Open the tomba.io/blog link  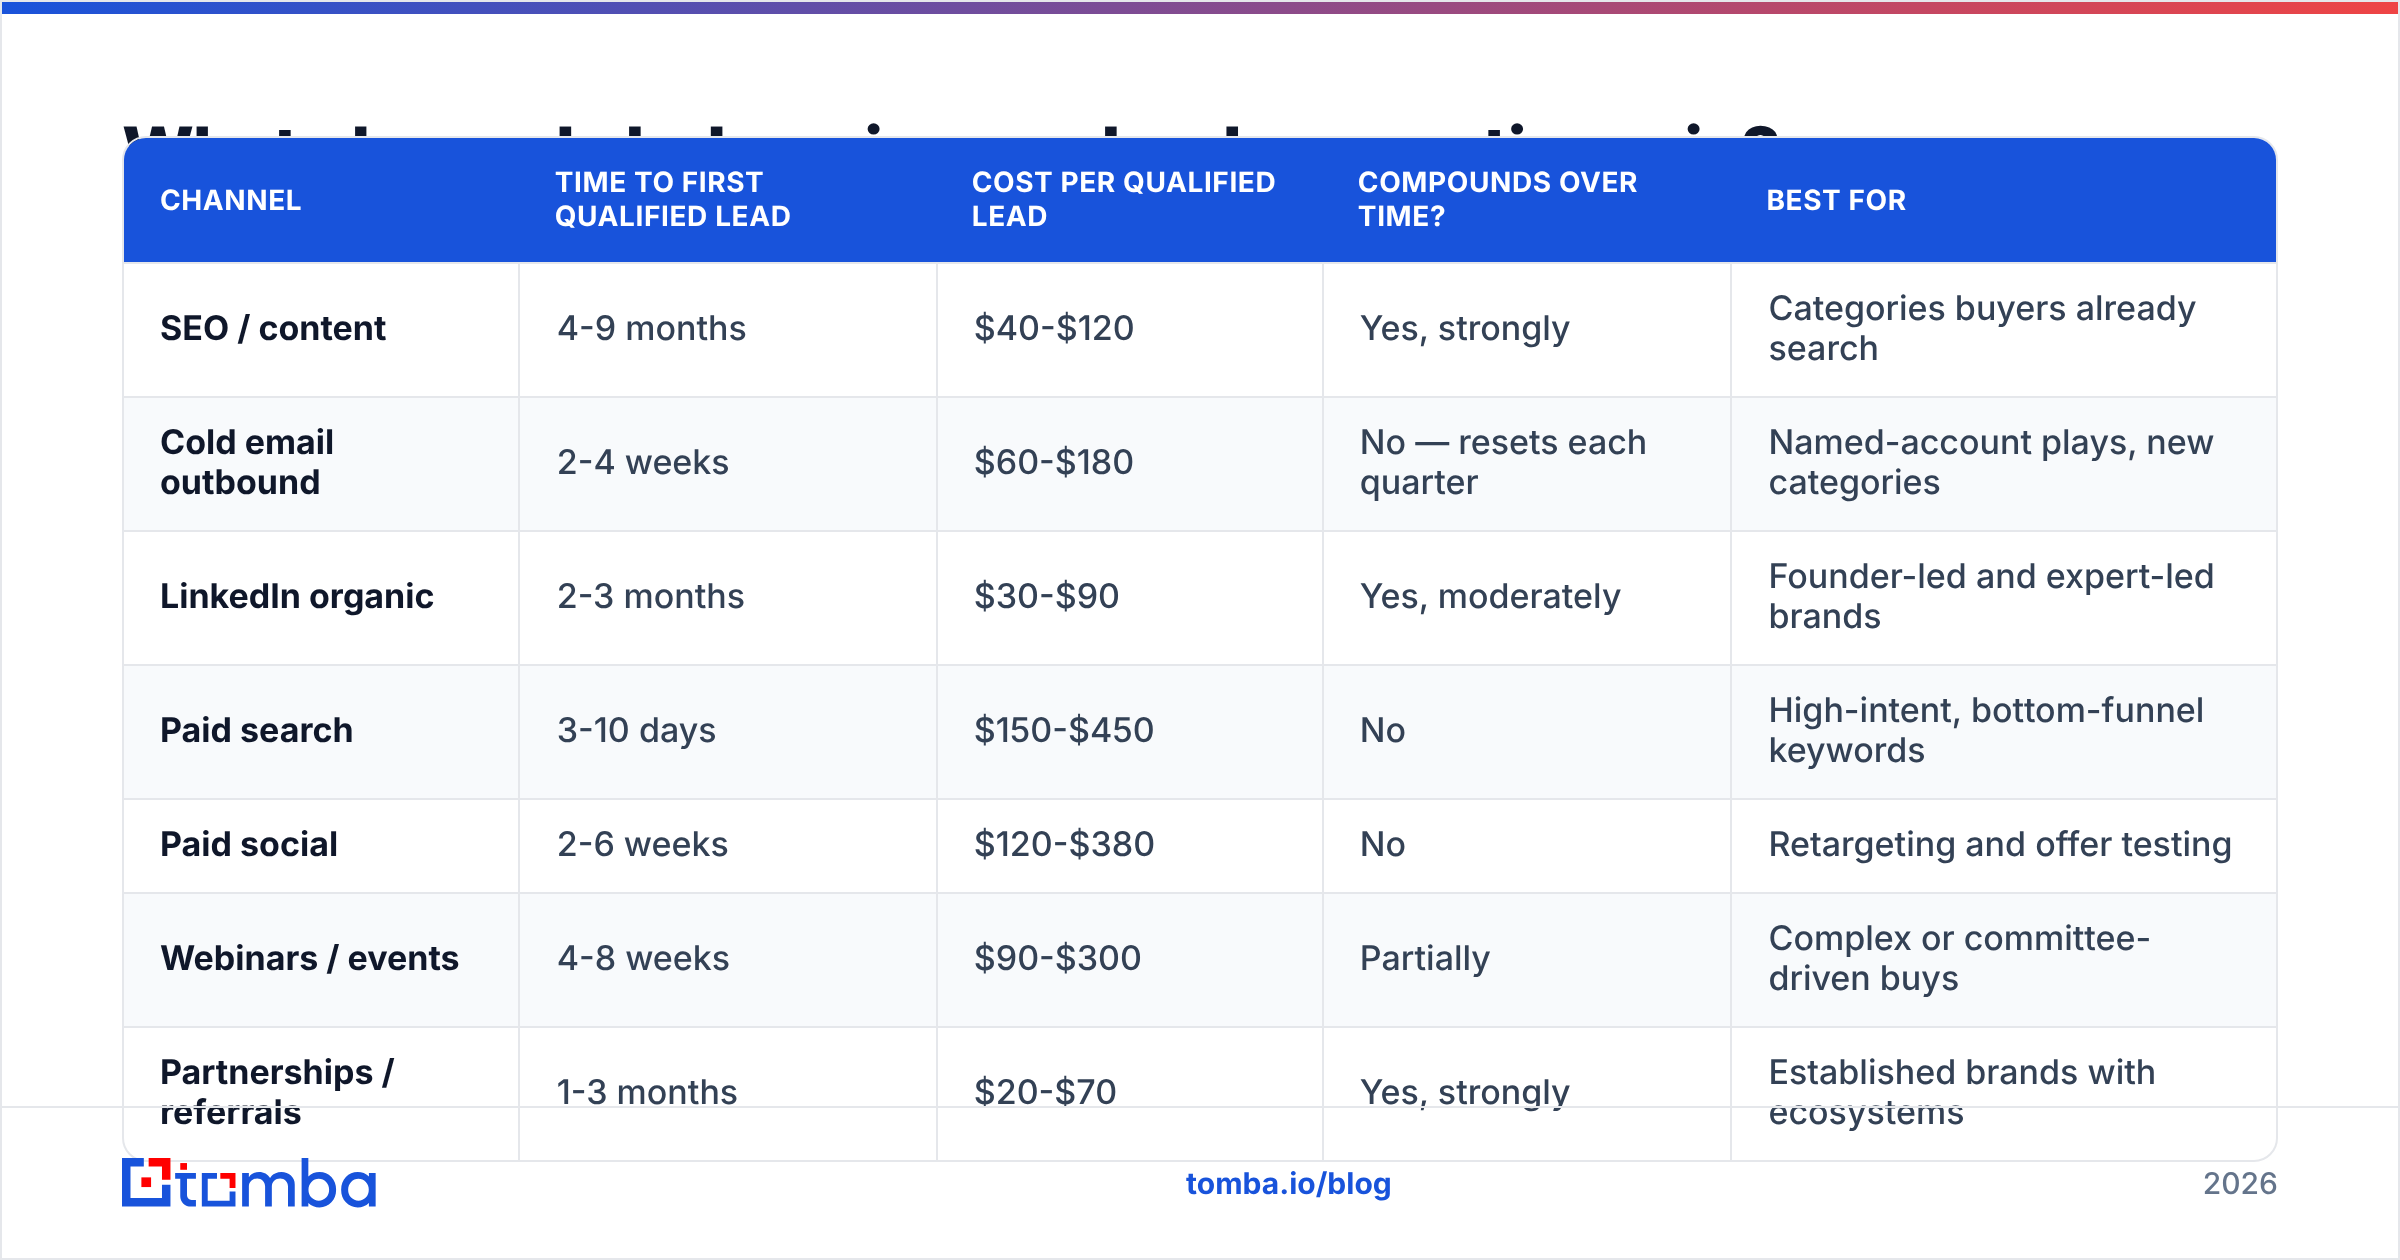(1288, 1184)
